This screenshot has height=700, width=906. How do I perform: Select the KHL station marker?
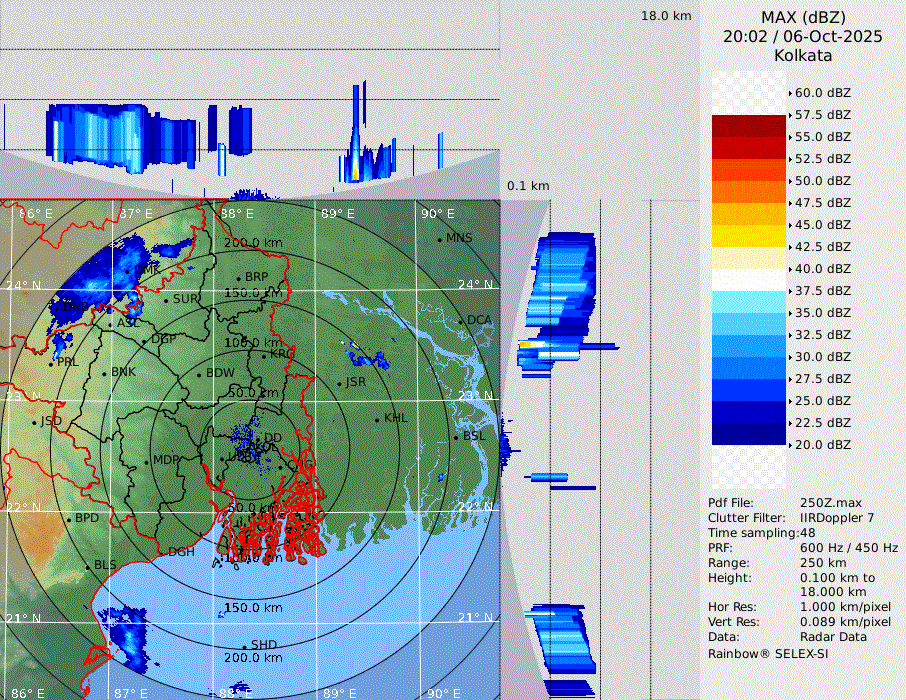(x=377, y=419)
